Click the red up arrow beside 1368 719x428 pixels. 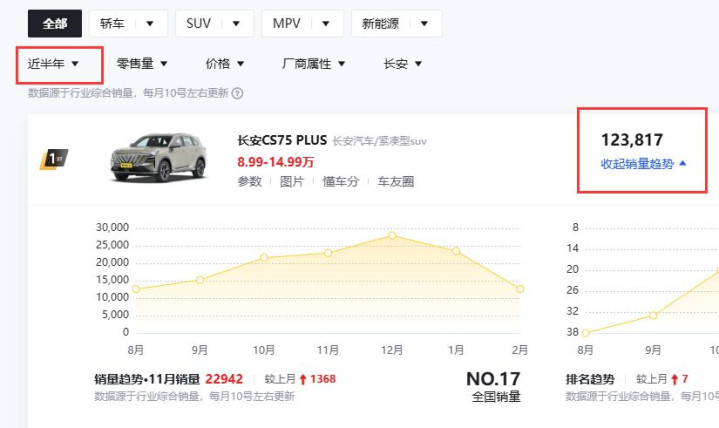pos(303,379)
